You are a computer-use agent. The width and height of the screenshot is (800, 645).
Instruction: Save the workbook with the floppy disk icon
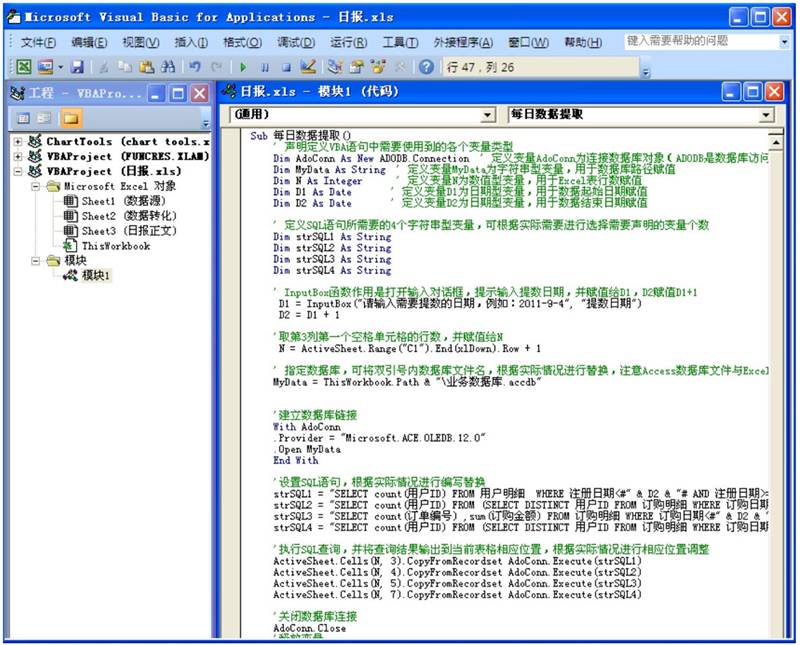[x=76, y=67]
